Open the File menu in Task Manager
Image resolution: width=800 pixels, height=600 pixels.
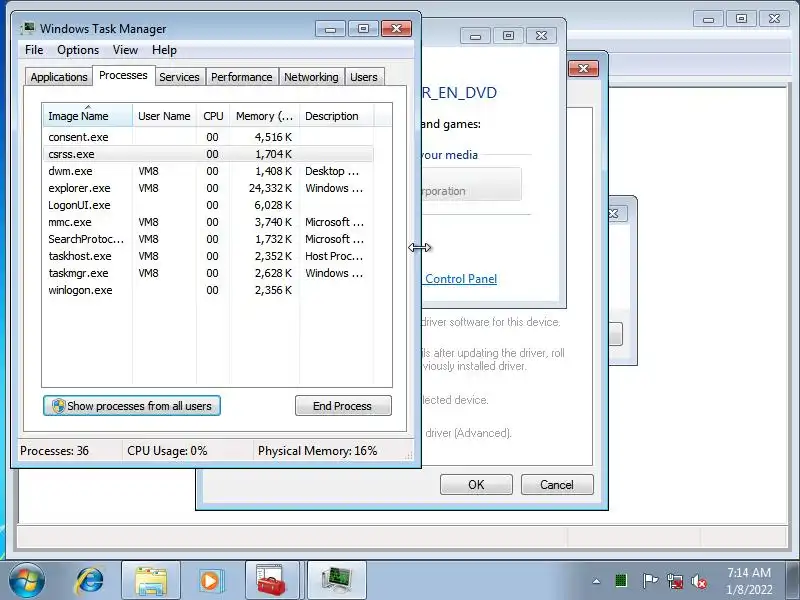click(x=34, y=50)
